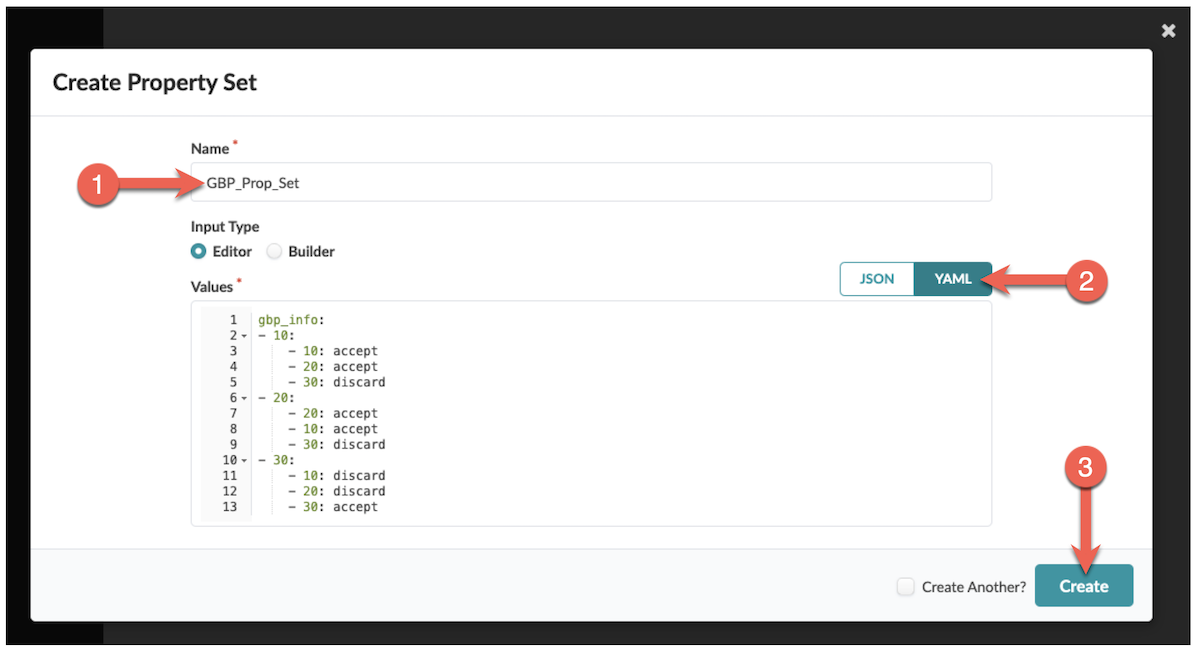Click the Create button

point(1084,586)
